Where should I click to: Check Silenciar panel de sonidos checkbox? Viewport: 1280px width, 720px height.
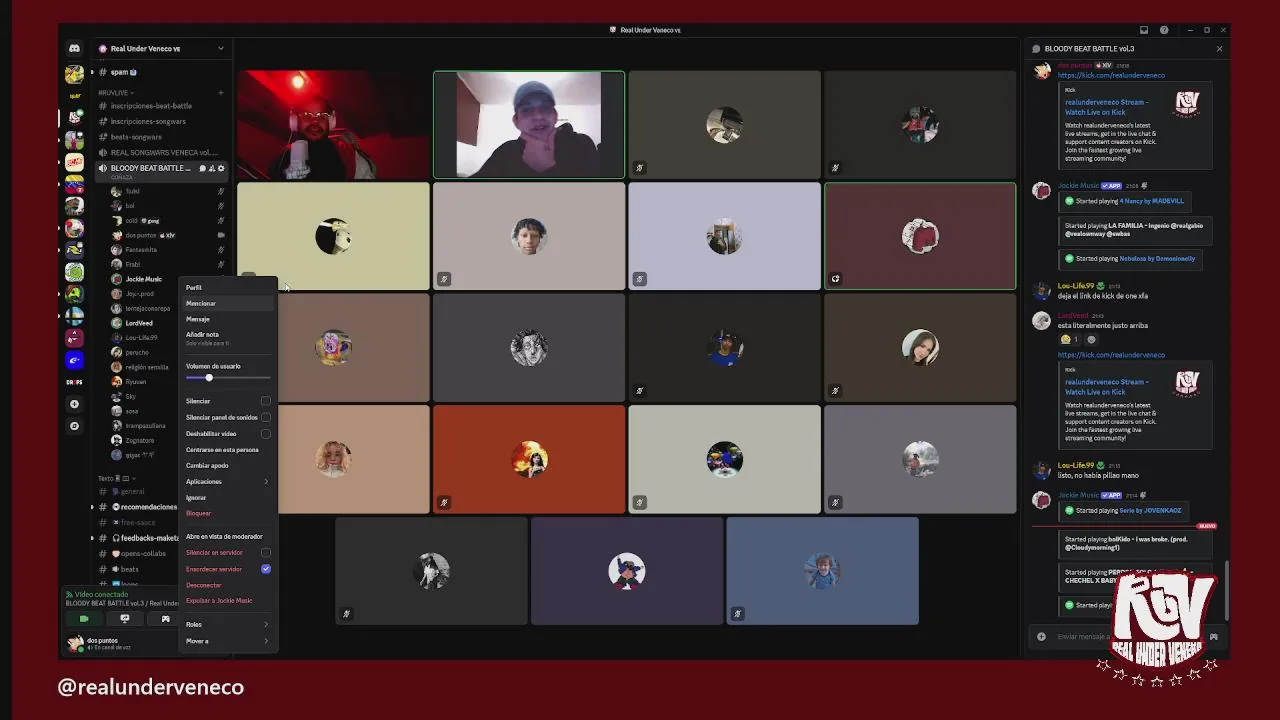coord(265,417)
